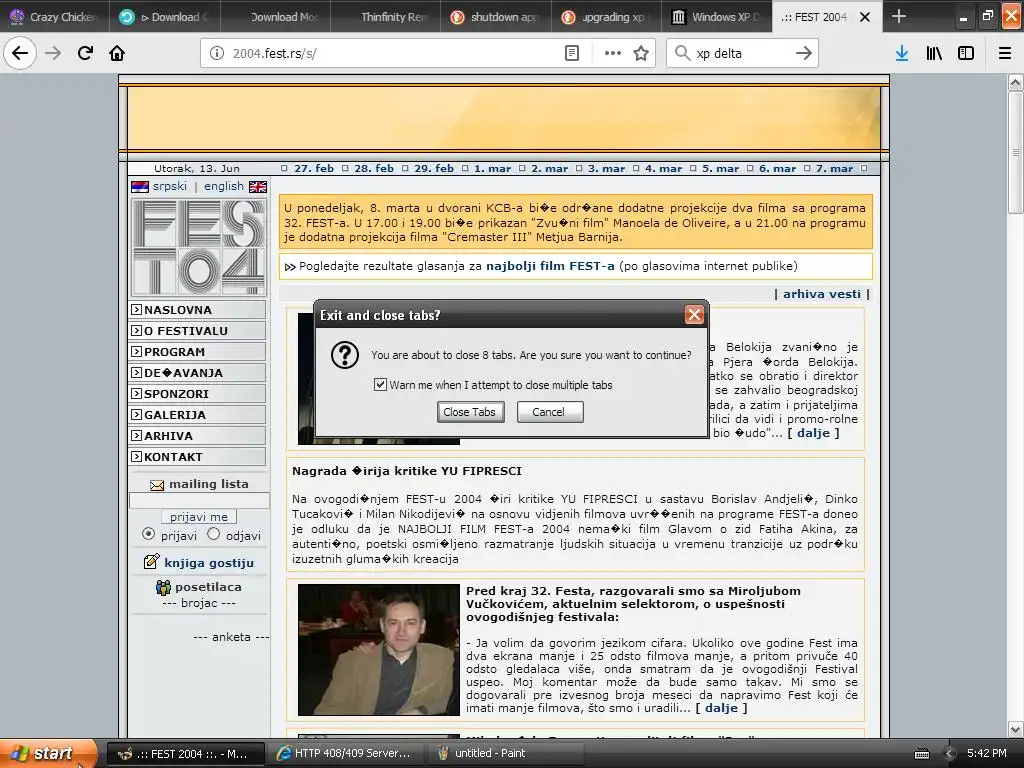The image size is (1024, 768).
Task: Click the mailing list email input field
Action: (199, 501)
